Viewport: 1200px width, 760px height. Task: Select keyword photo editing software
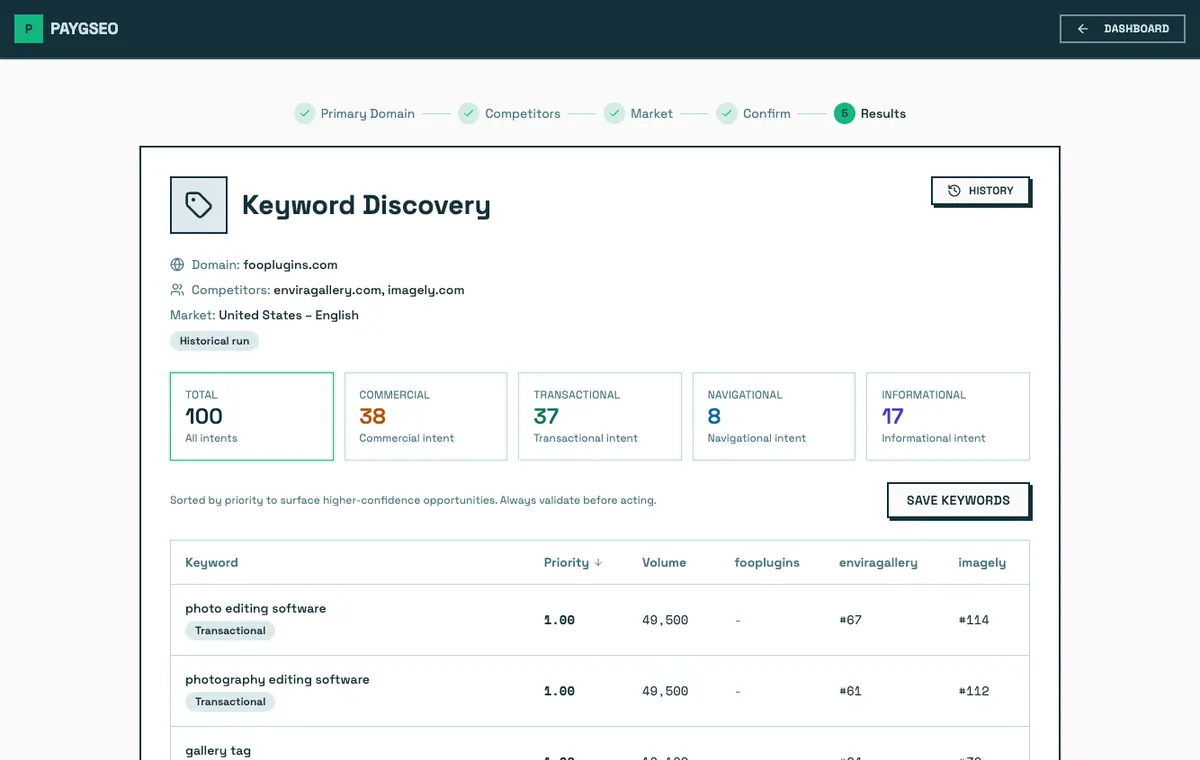pyautogui.click(x=256, y=608)
